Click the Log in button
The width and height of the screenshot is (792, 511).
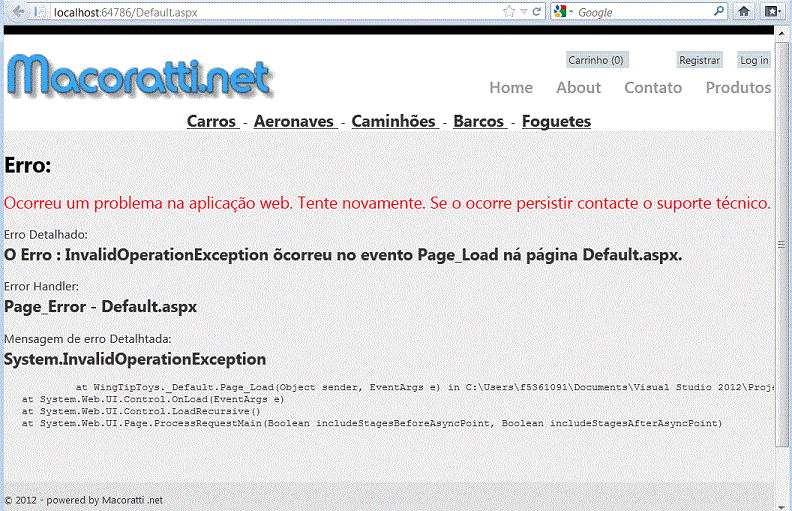pyautogui.click(x=754, y=60)
